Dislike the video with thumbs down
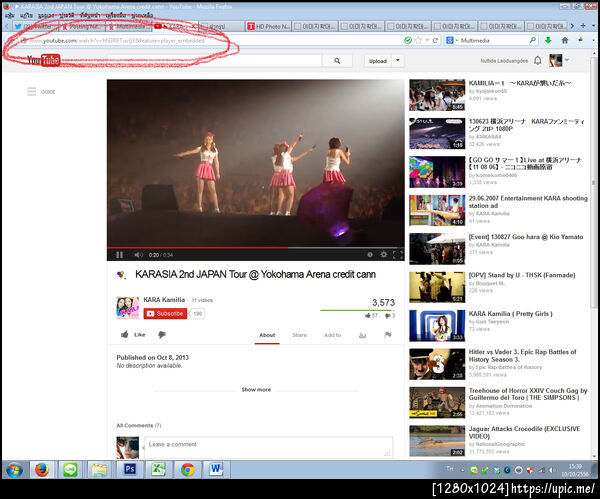The image size is (600, 499). click(x=162, y=335)
